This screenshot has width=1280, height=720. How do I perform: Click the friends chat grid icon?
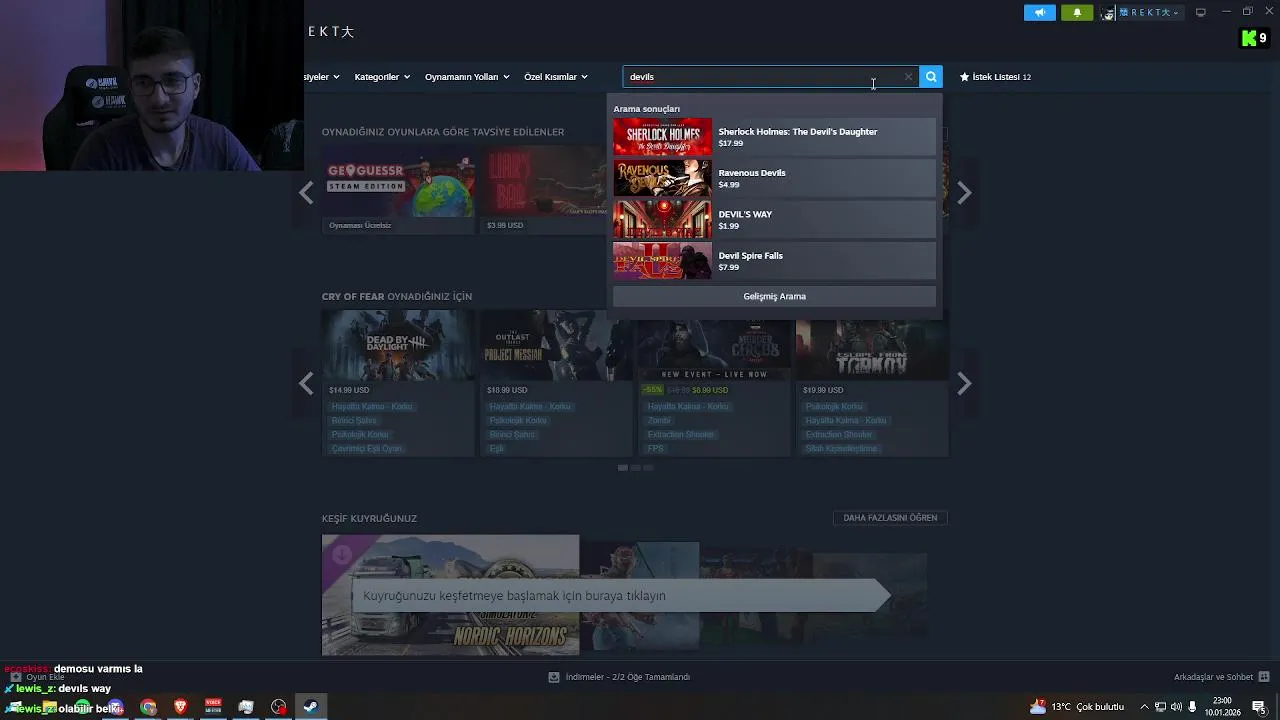[1264, 677]
